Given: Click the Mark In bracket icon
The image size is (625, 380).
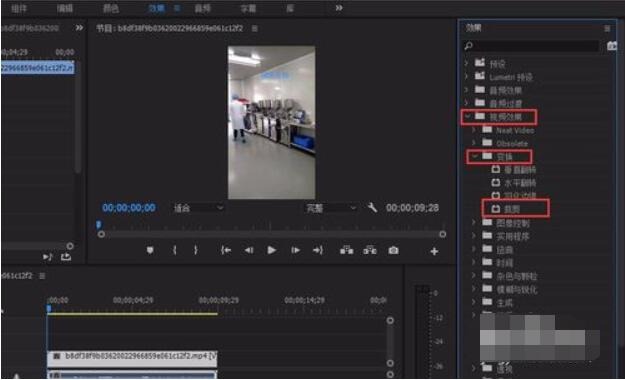Looking at the screenshot, I should click(175, 250).
